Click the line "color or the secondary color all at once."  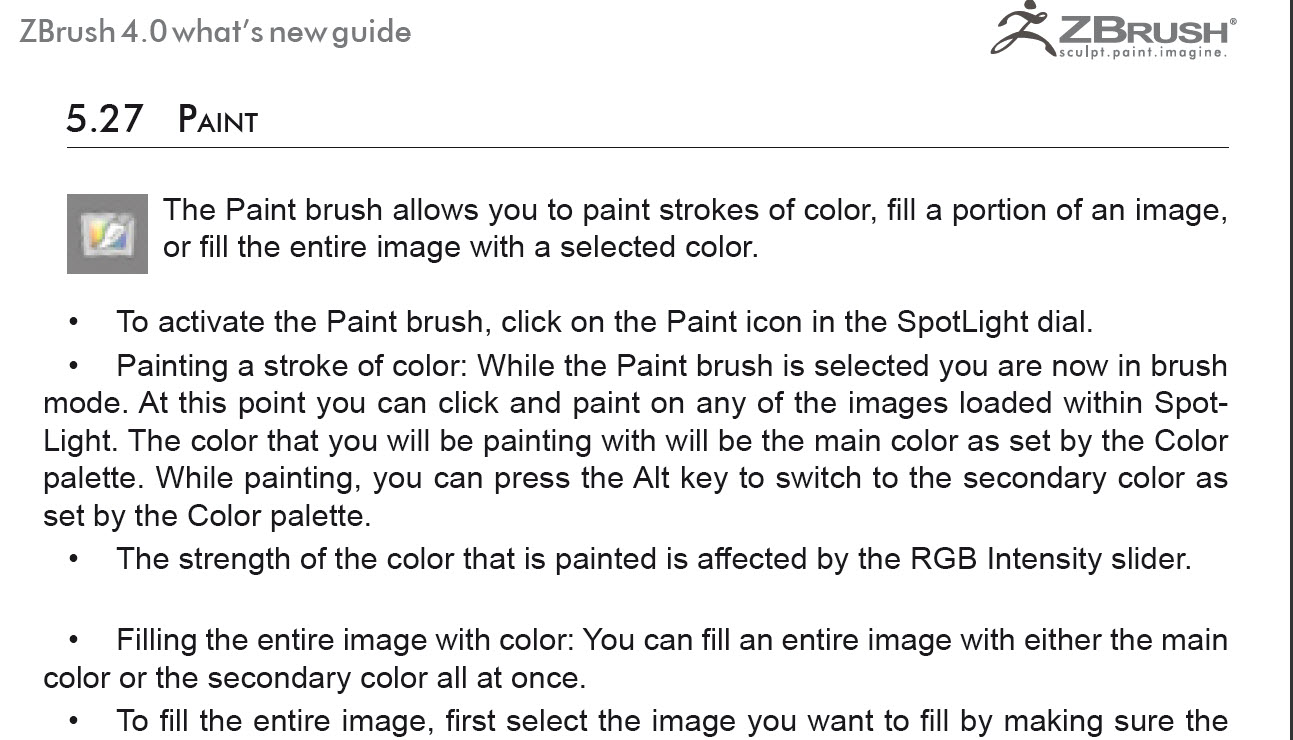click(314, 678)
